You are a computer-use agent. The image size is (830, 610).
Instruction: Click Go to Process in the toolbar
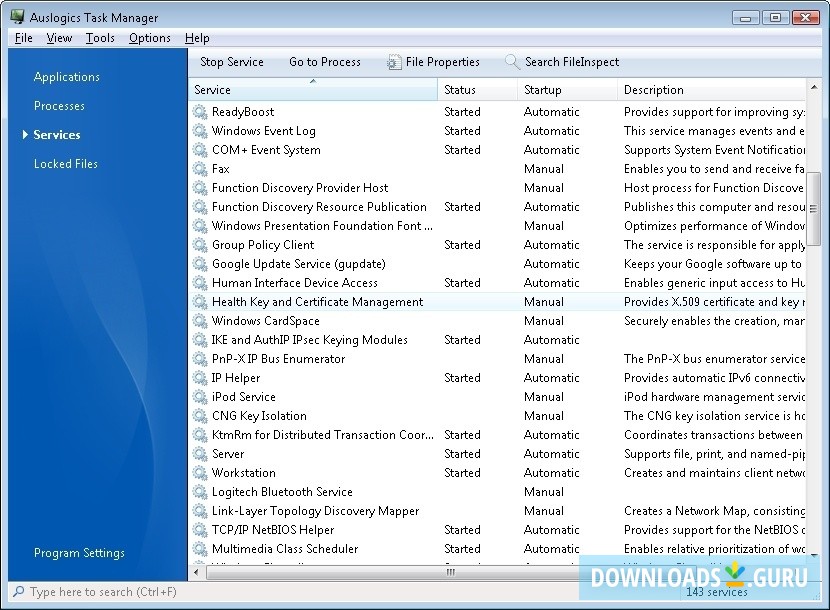325,62
